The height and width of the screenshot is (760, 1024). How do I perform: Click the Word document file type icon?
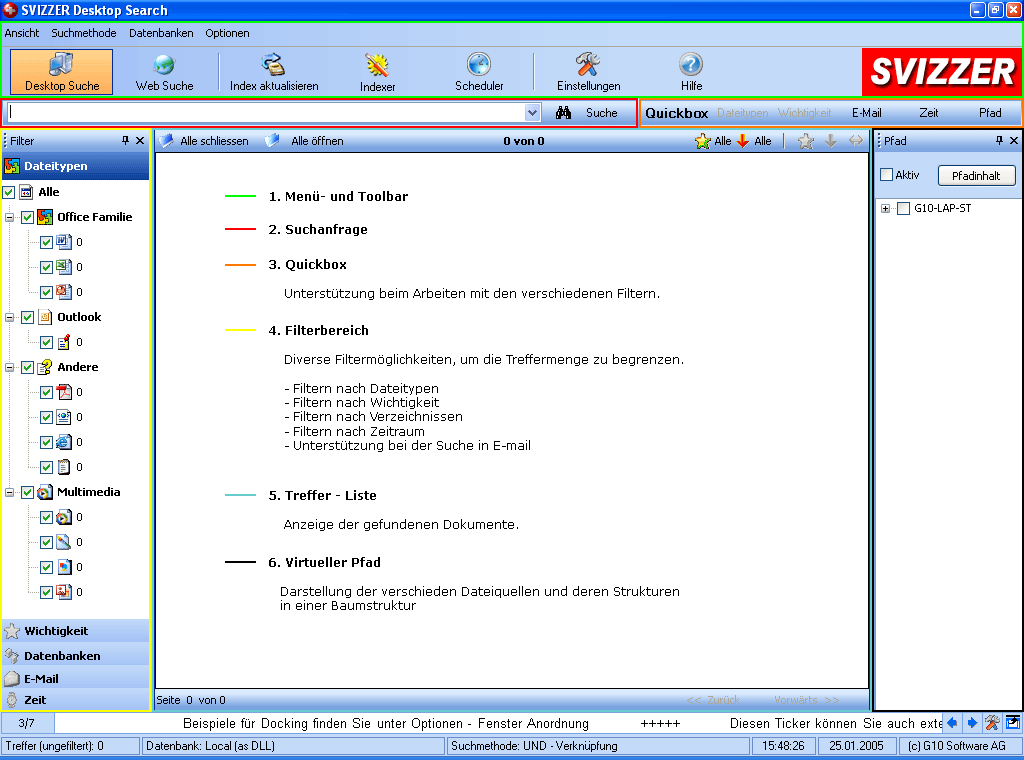click(x=63, y=242)
